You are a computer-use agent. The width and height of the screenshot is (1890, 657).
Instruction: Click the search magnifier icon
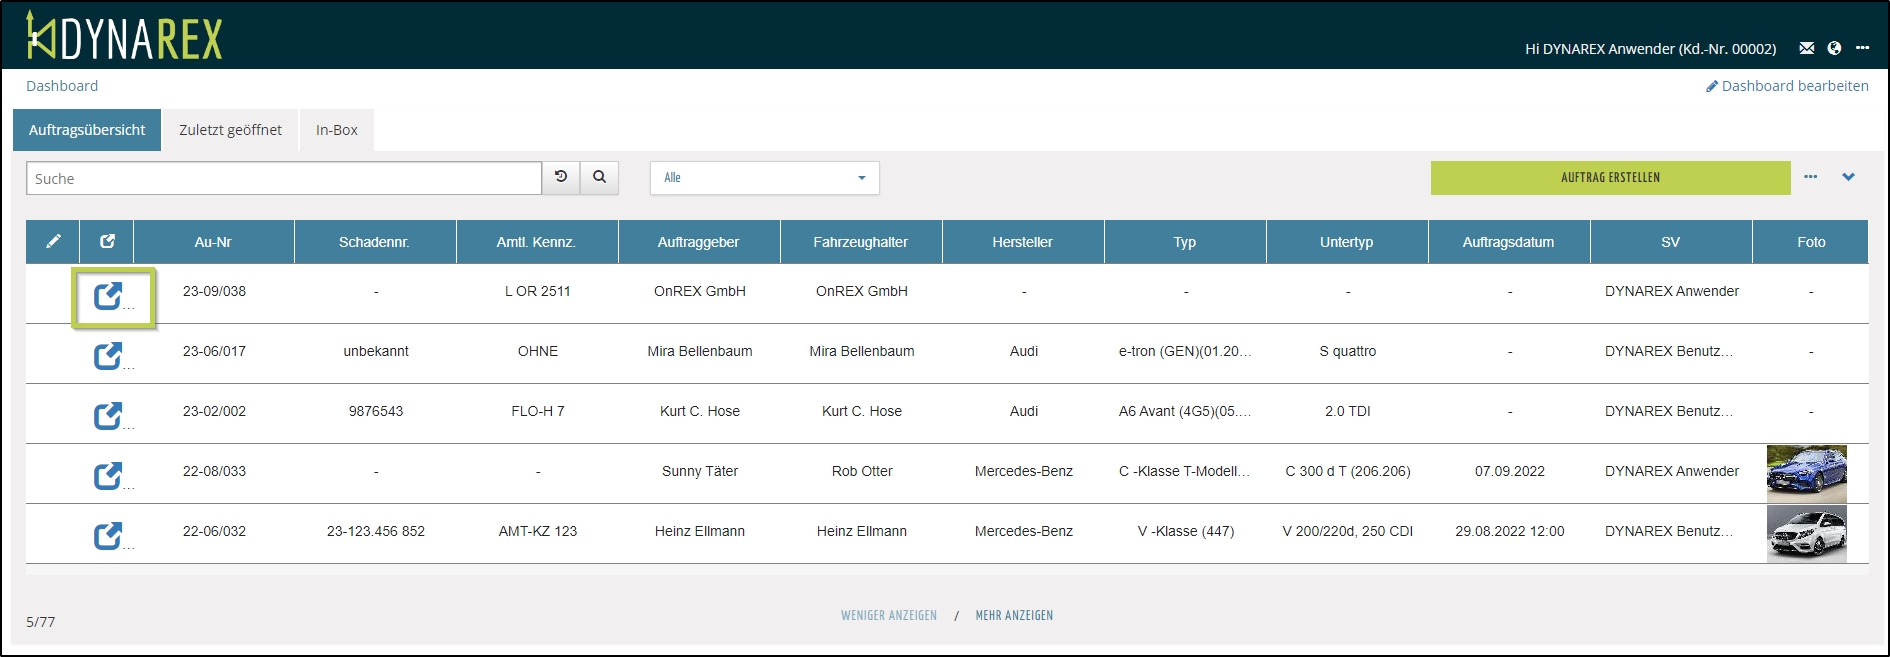pyautogui.click(x=599, y=177)
